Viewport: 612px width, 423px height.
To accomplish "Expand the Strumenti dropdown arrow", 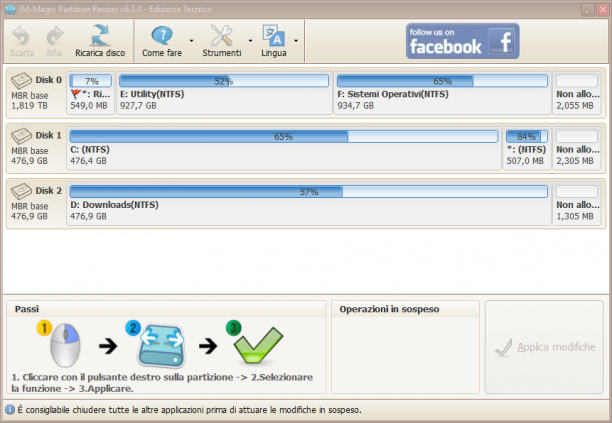I will [x=250, y=41].
